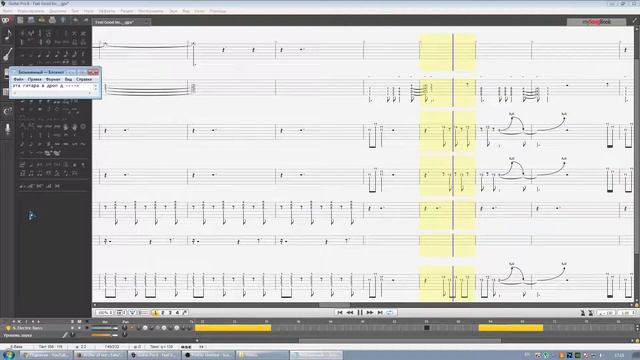Viewport: 640px width, 360px height.
Task: Open the mySongBook button
Action: (596, 22)
